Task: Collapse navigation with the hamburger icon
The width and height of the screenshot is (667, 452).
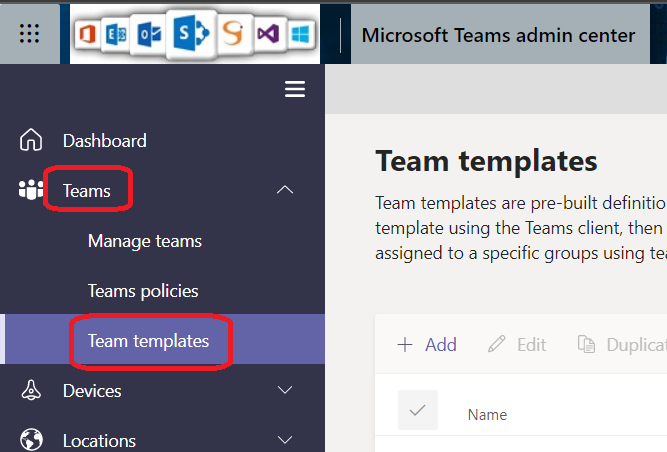Action: point(295,90)
